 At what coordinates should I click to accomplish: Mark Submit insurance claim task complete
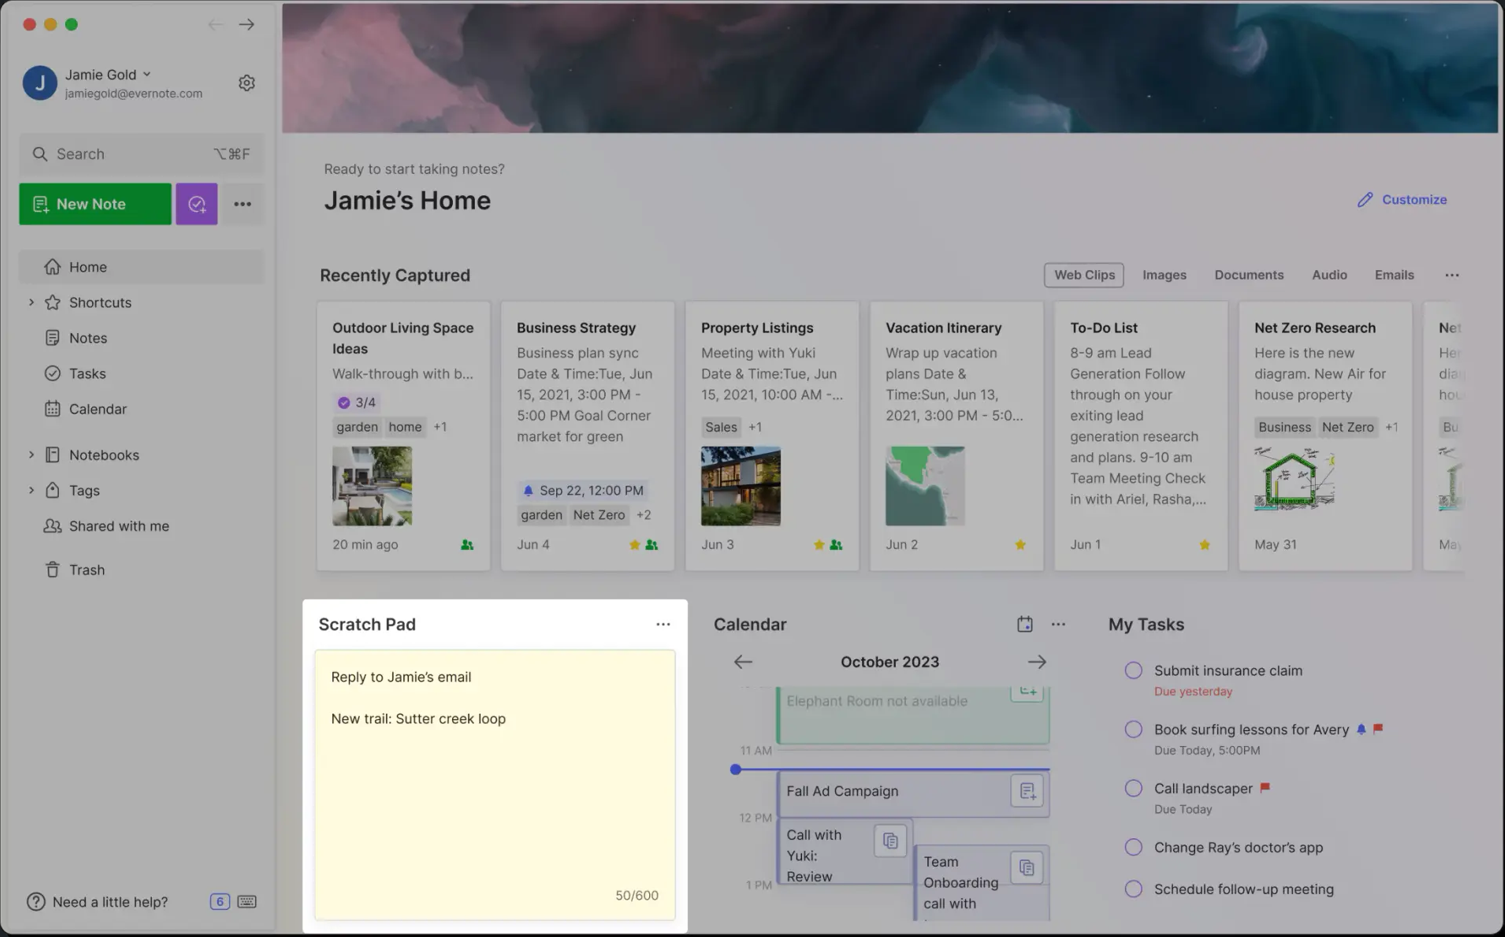tap(1133, 671)
